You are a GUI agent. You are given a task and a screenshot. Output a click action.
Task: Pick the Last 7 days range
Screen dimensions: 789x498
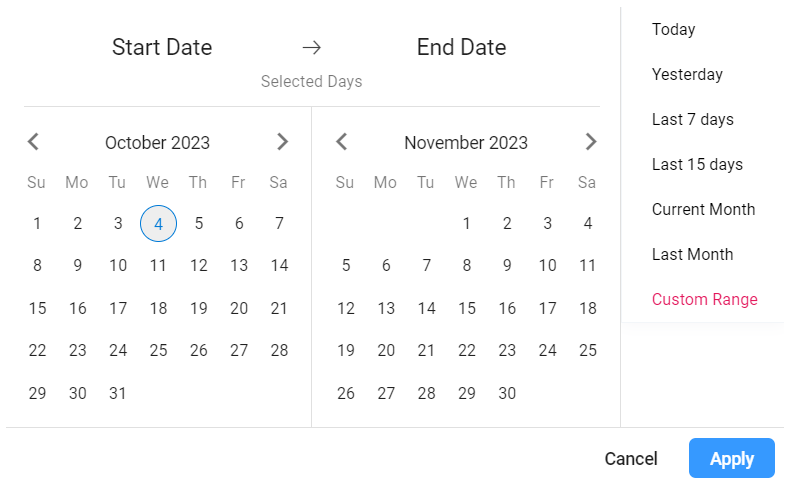click(x=692, y=120)
